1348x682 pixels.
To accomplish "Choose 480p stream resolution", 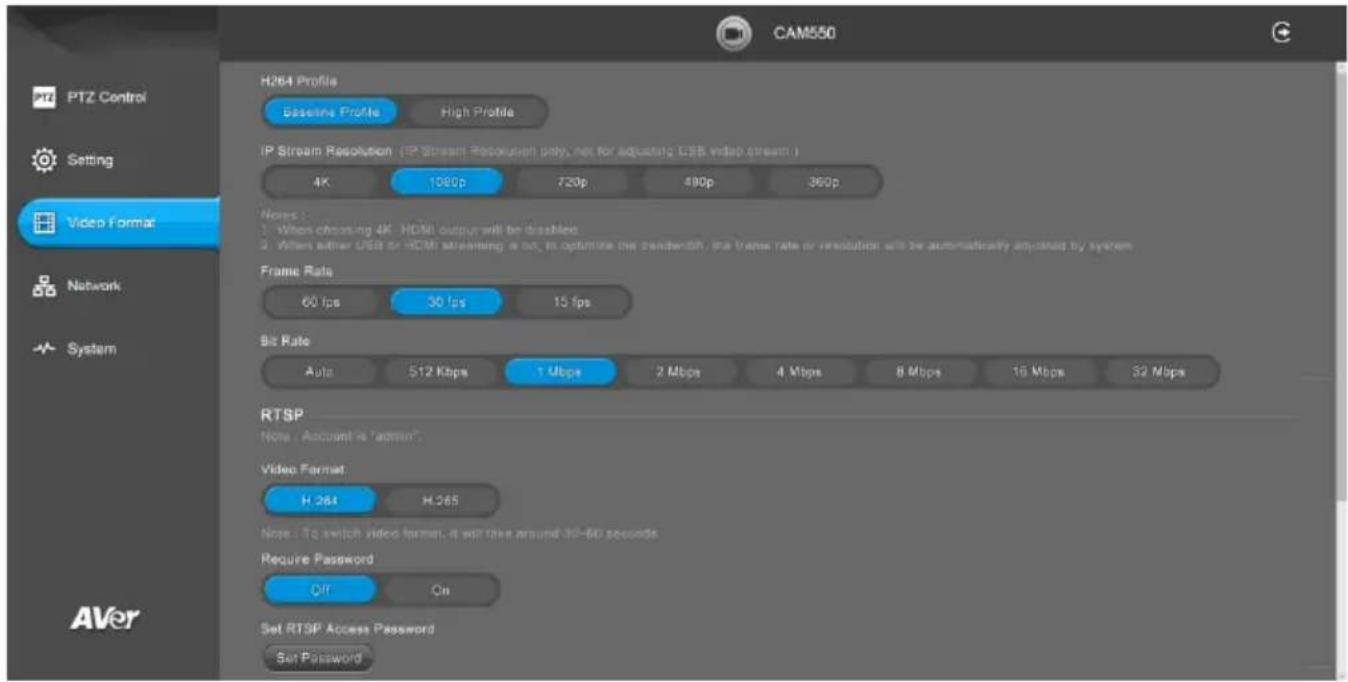I will (x=697, y=182).
